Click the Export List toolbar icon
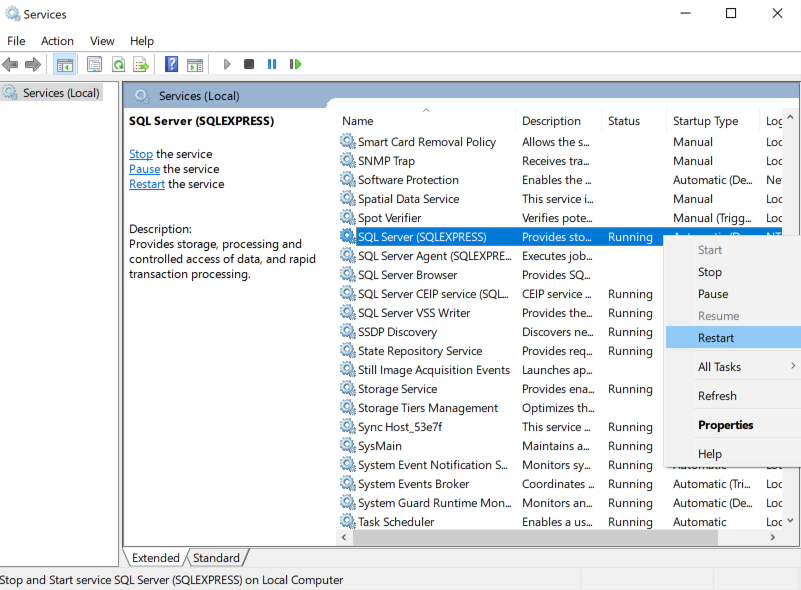This screenshot has width=801, height=590. [x=141, y=64]
